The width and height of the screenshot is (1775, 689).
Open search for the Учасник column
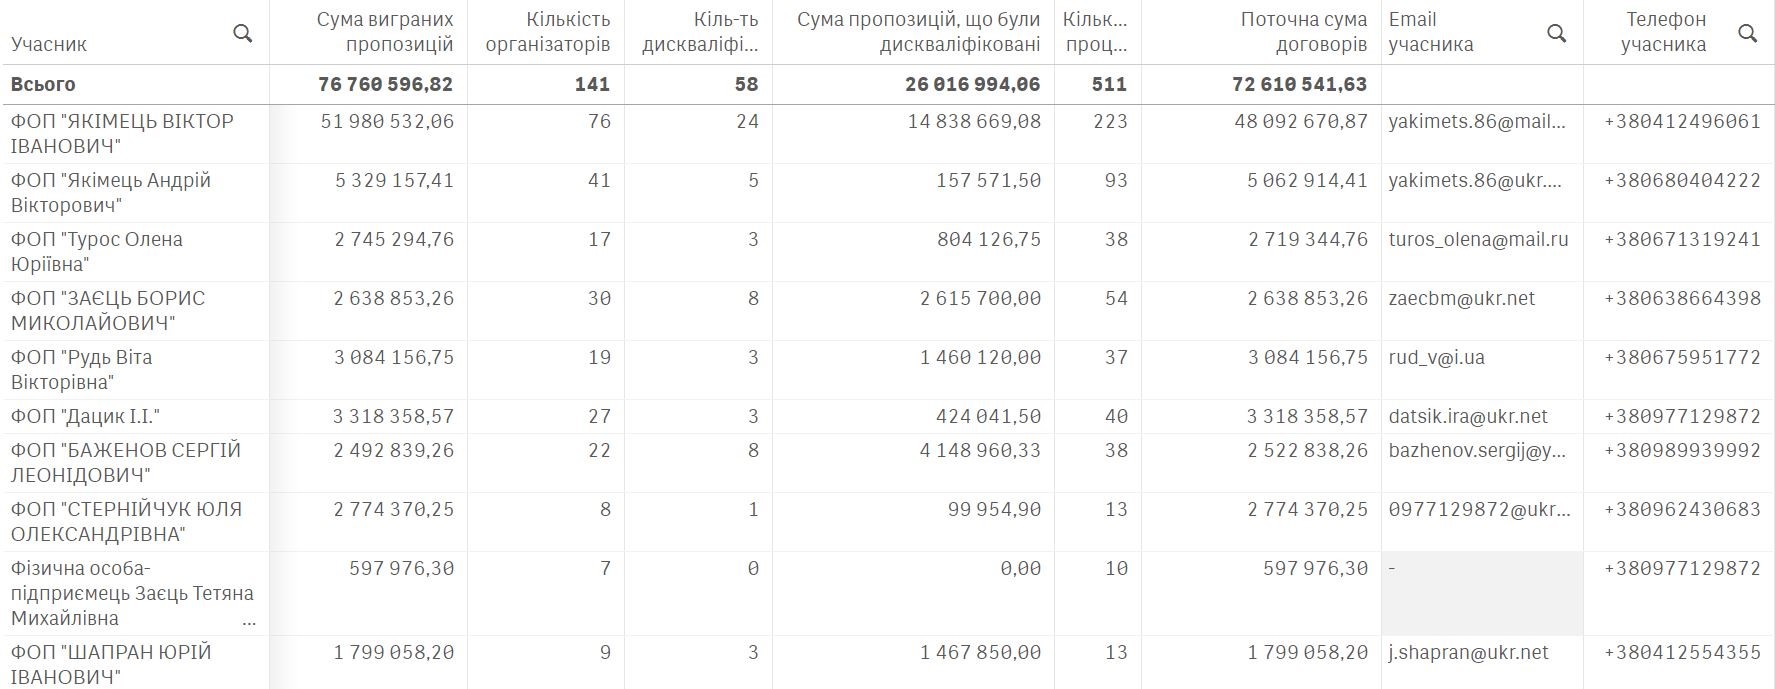pos(242,34)
